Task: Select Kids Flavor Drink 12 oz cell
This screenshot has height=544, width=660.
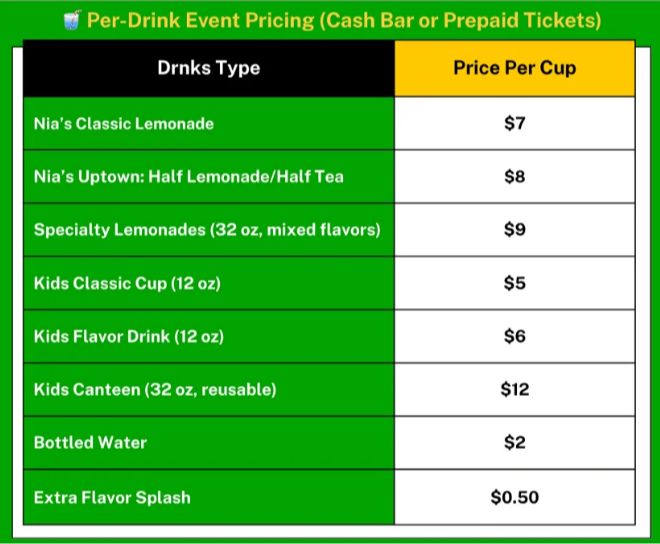Action: 129,337
